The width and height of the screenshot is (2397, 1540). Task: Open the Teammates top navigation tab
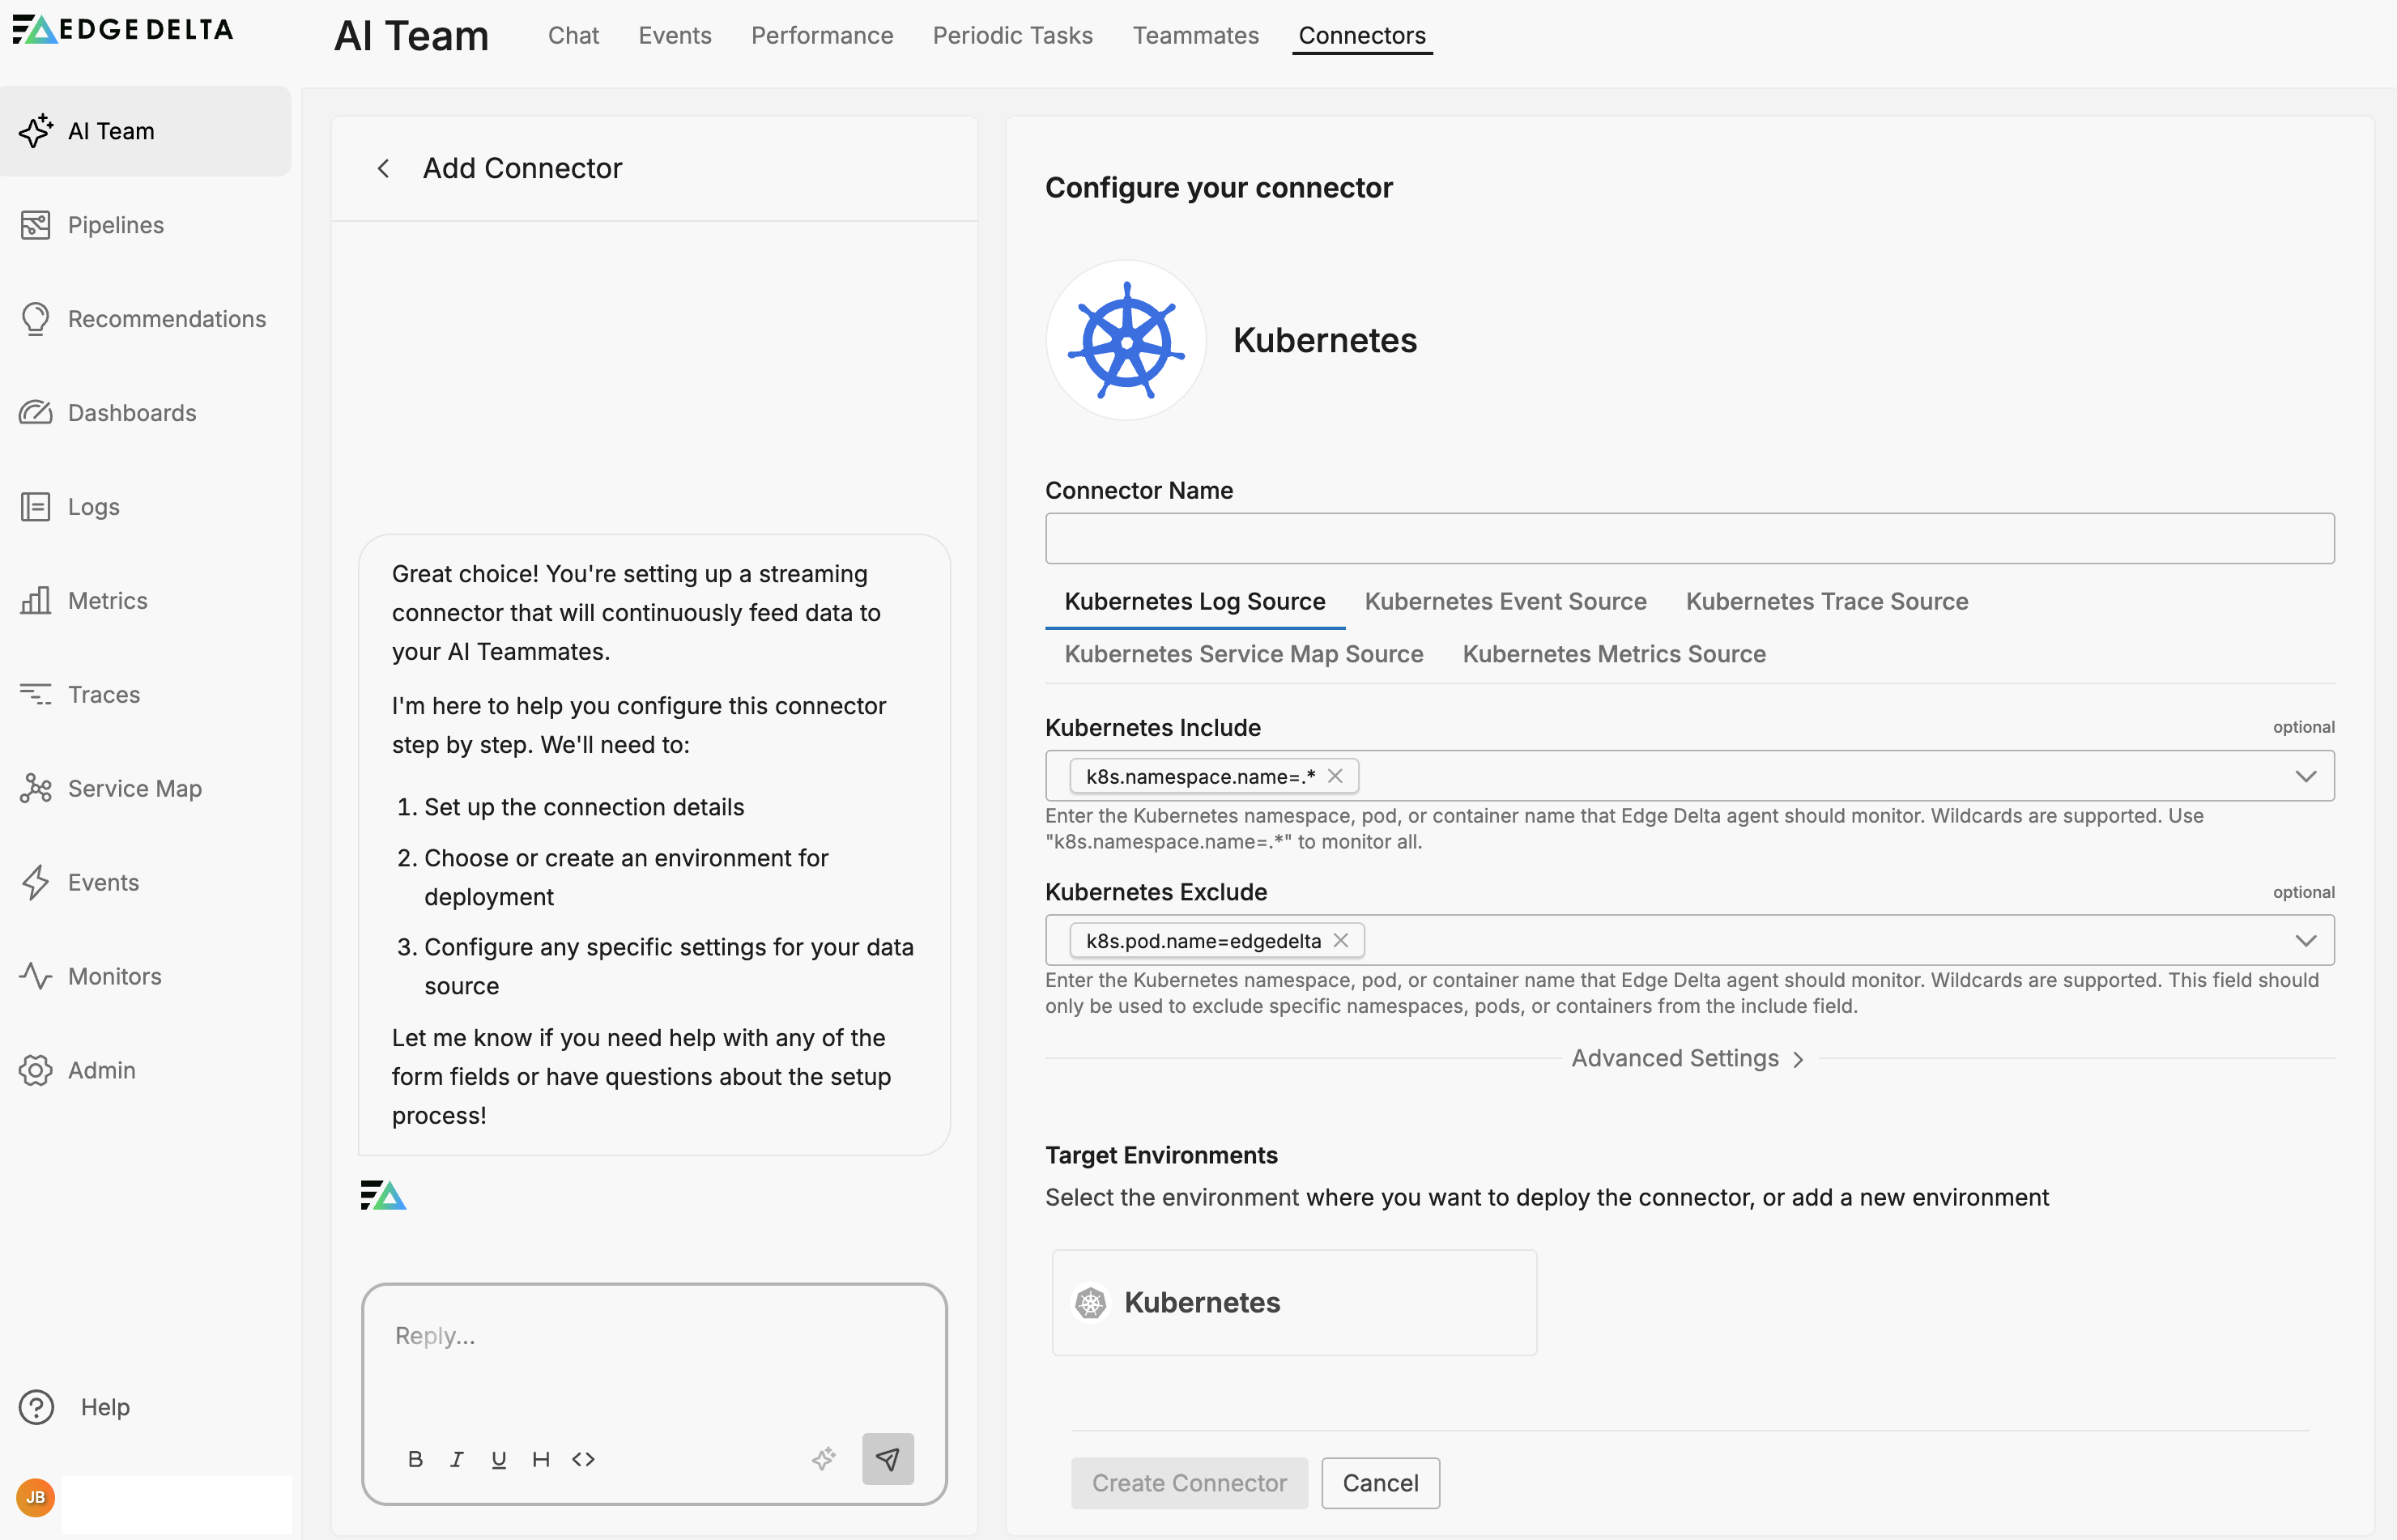pos(1195,35)
